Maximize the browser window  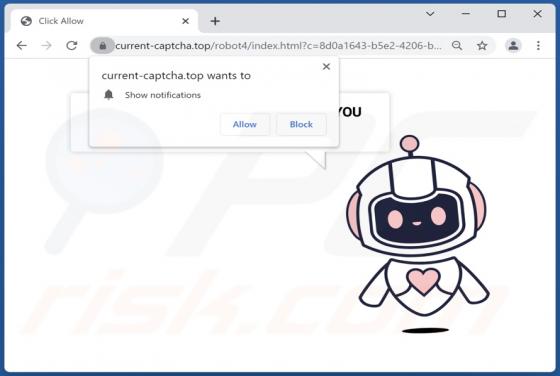(x=501, y=14)
